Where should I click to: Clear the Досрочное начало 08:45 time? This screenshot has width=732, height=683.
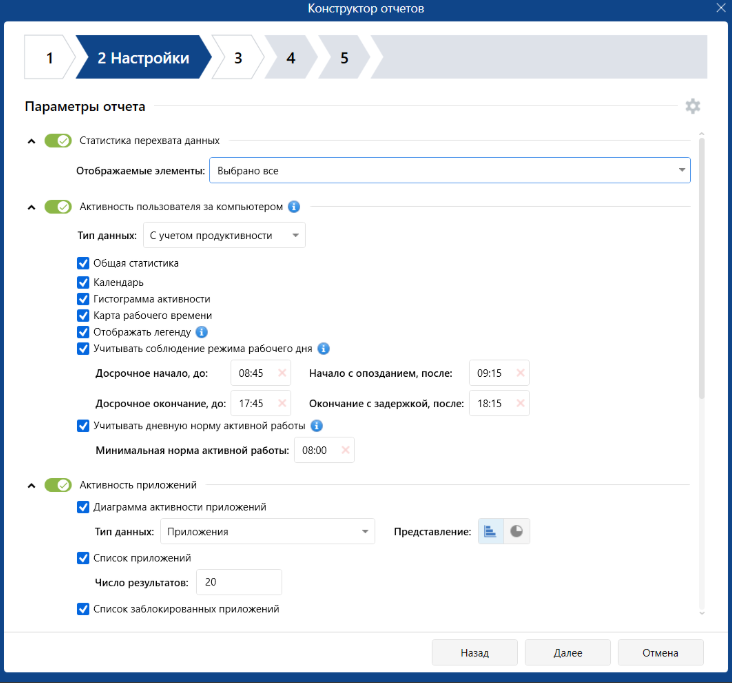[x=281, y=373]
